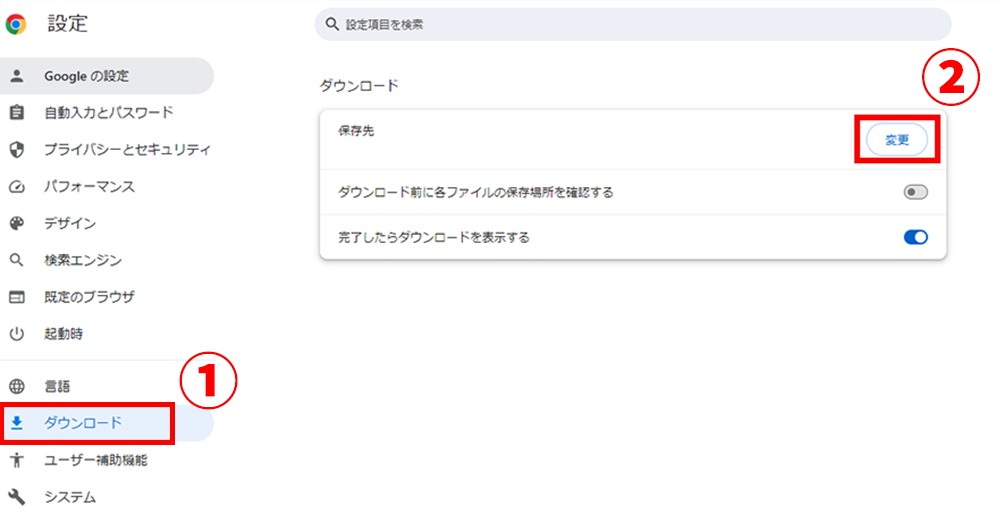Open the ダウンロード settings section
Image resolution: width=1000 pixels, height=513 pixels.
[107, 423]
